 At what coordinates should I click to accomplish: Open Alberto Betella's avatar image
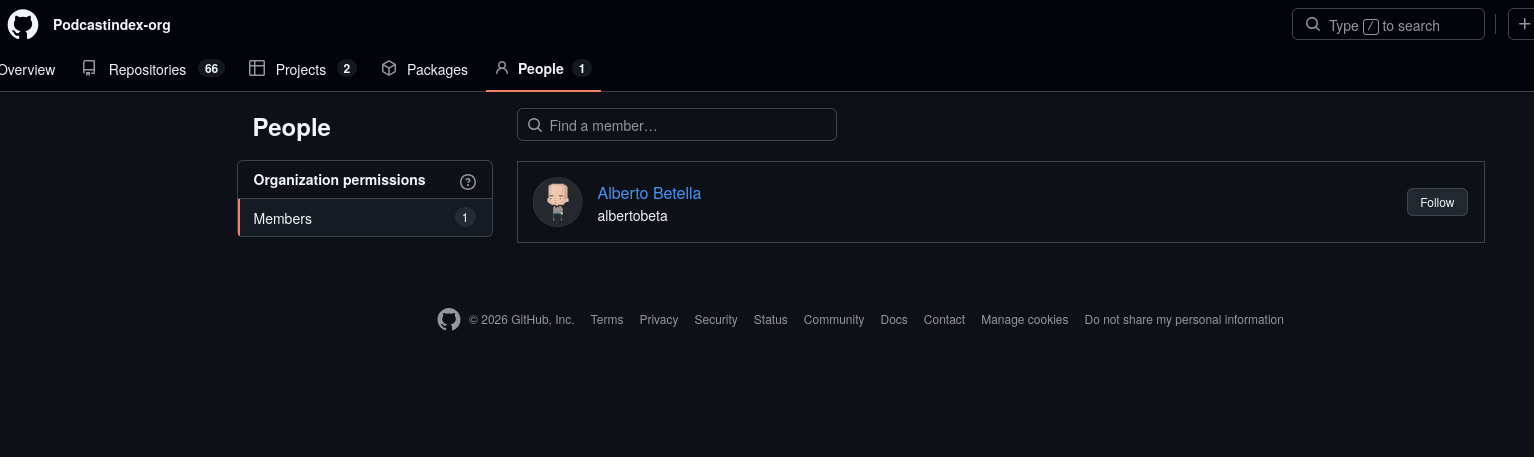tap(558, 202)
